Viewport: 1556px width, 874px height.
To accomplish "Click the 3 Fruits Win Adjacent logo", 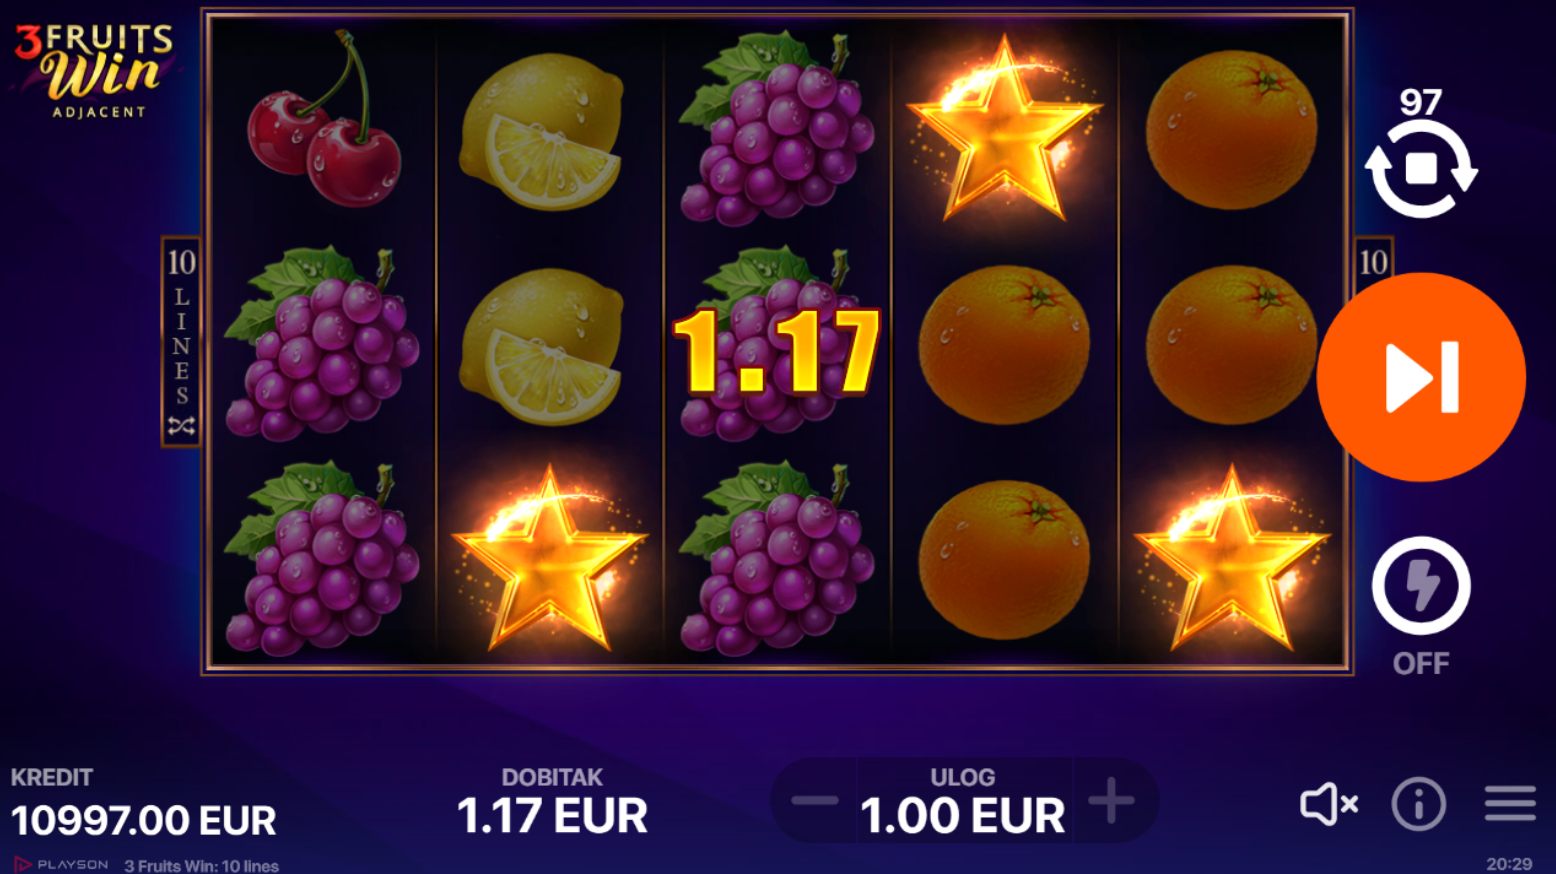I will click(x=95, y=71).
